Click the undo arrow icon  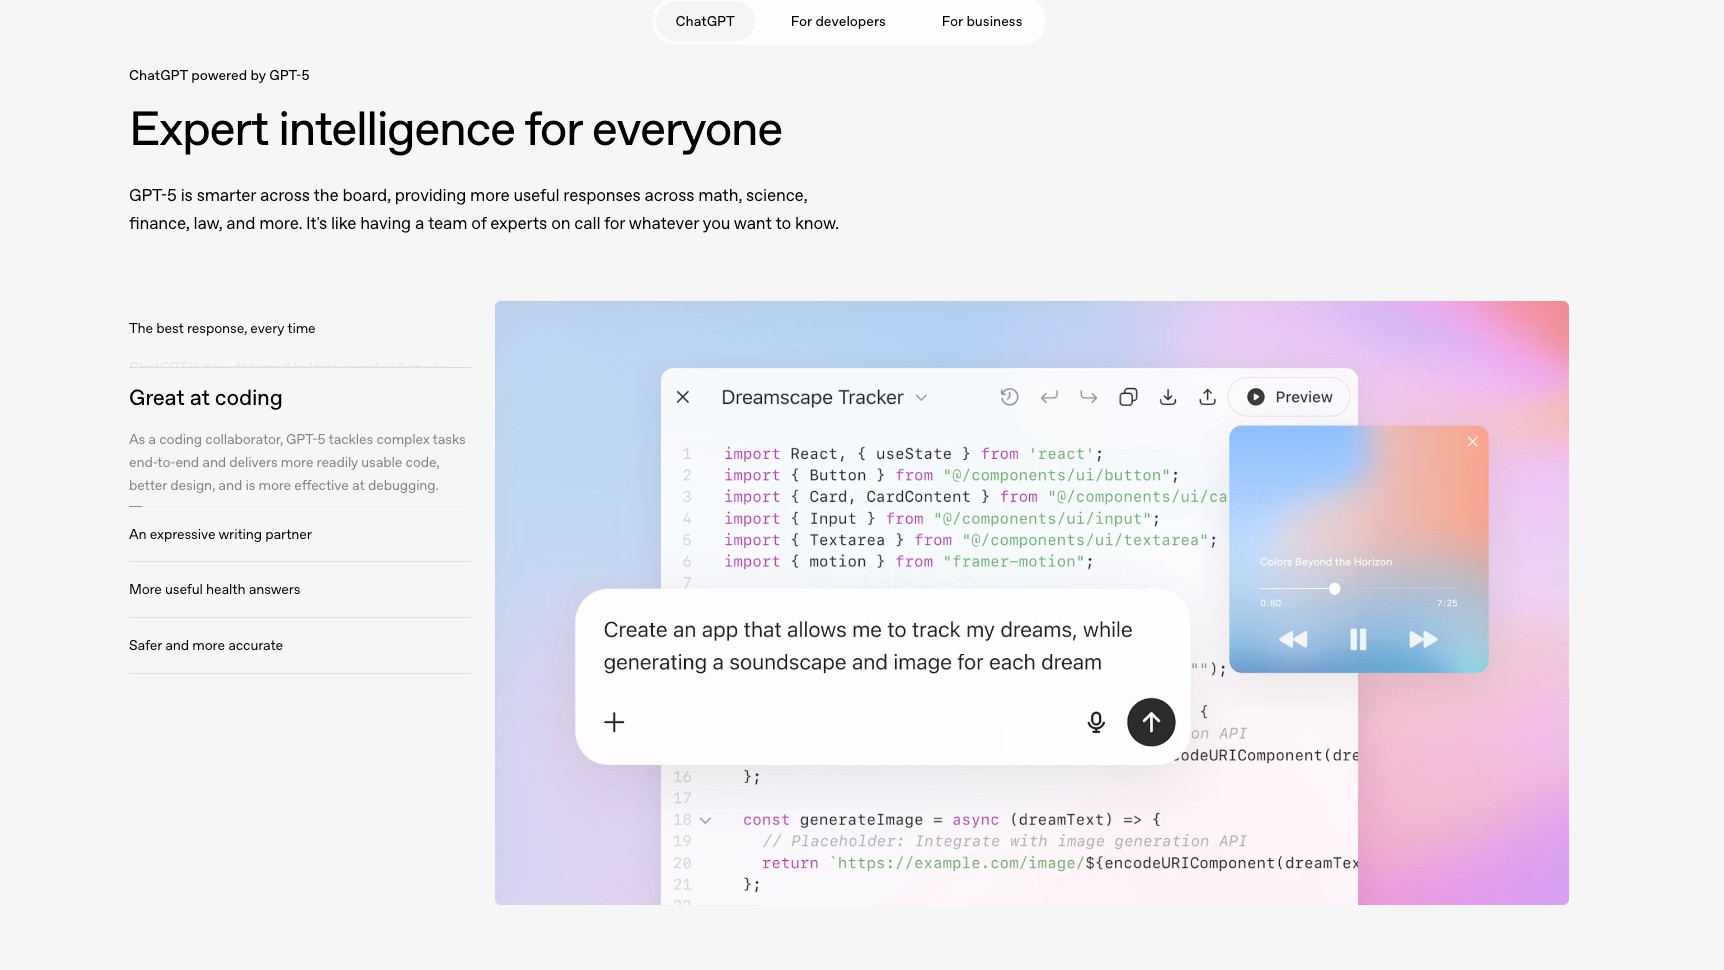pos(1049,397)
